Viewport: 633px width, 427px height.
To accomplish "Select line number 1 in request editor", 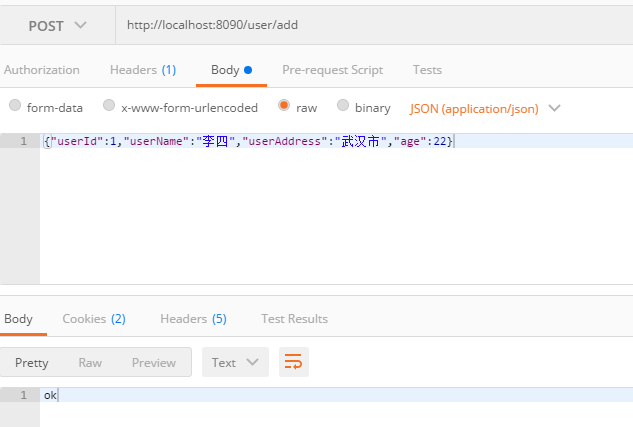I will pyautogui.click(x=23, y=141).
